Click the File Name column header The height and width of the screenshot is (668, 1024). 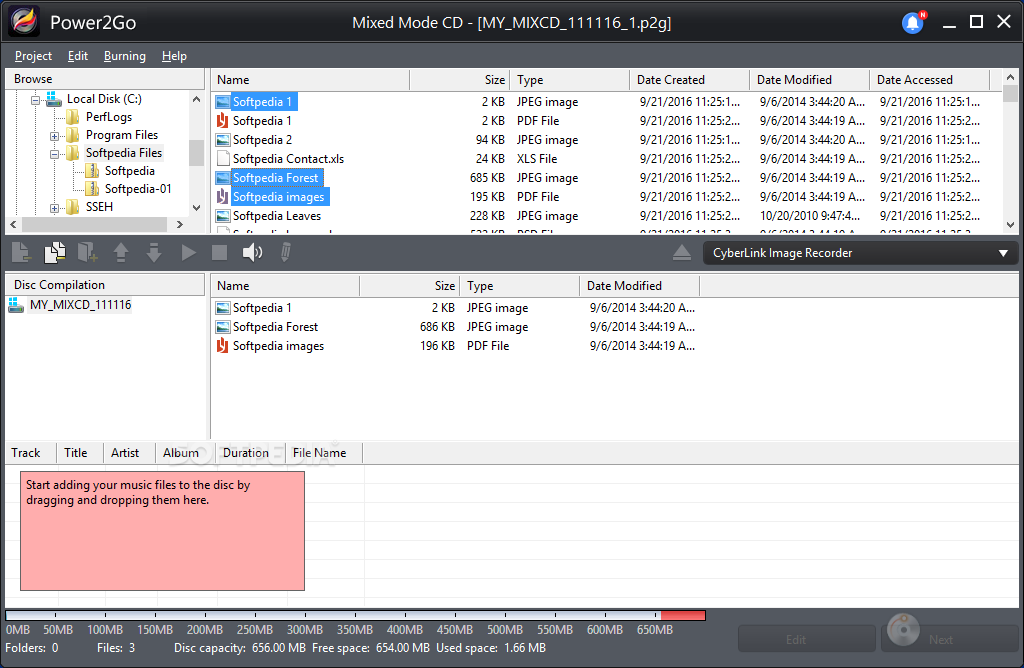pos(324,453)
